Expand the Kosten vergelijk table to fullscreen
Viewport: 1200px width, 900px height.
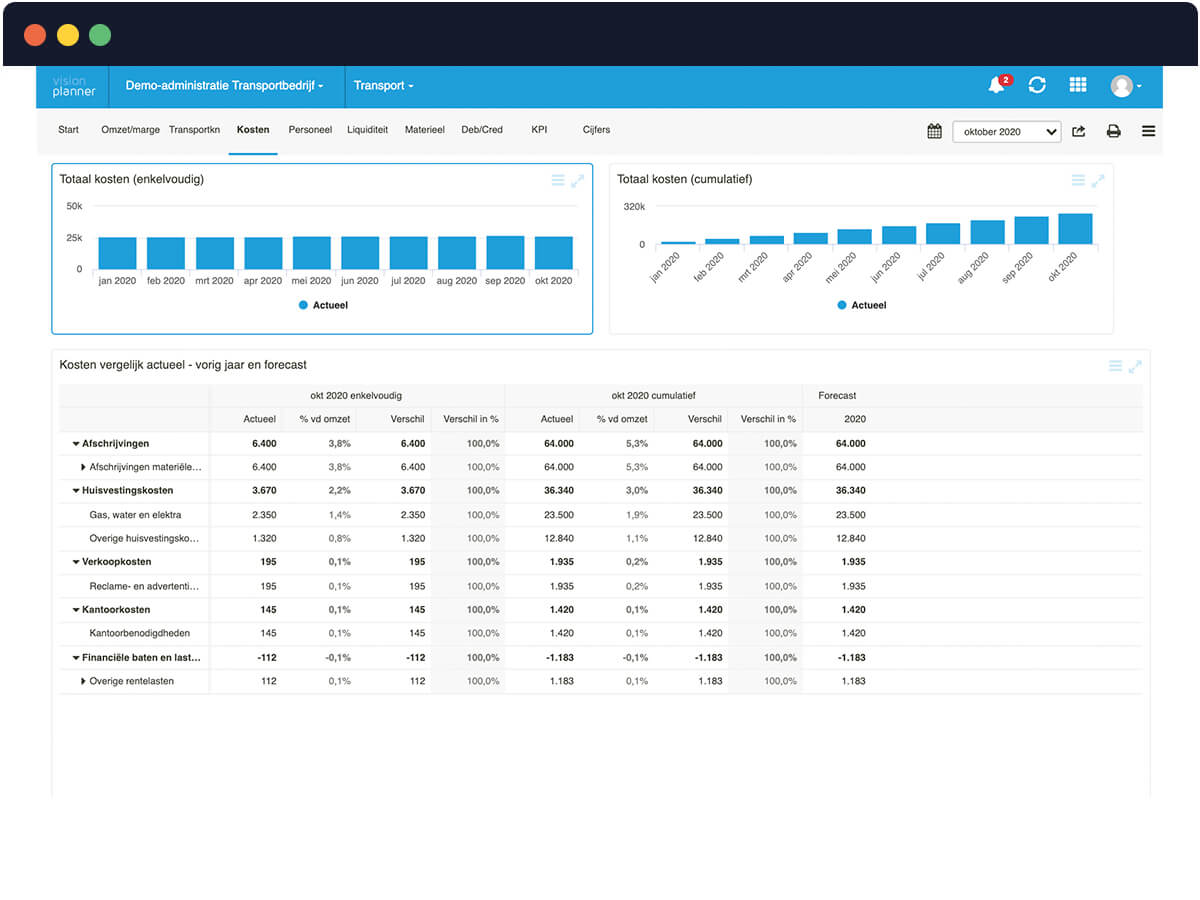click(1135, 367)
